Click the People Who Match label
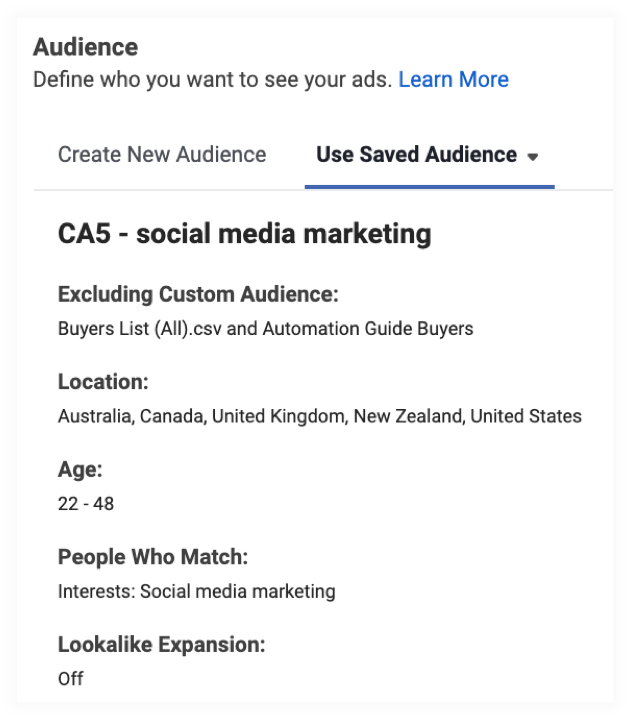The image size is (630, 720). coord(152,558)
